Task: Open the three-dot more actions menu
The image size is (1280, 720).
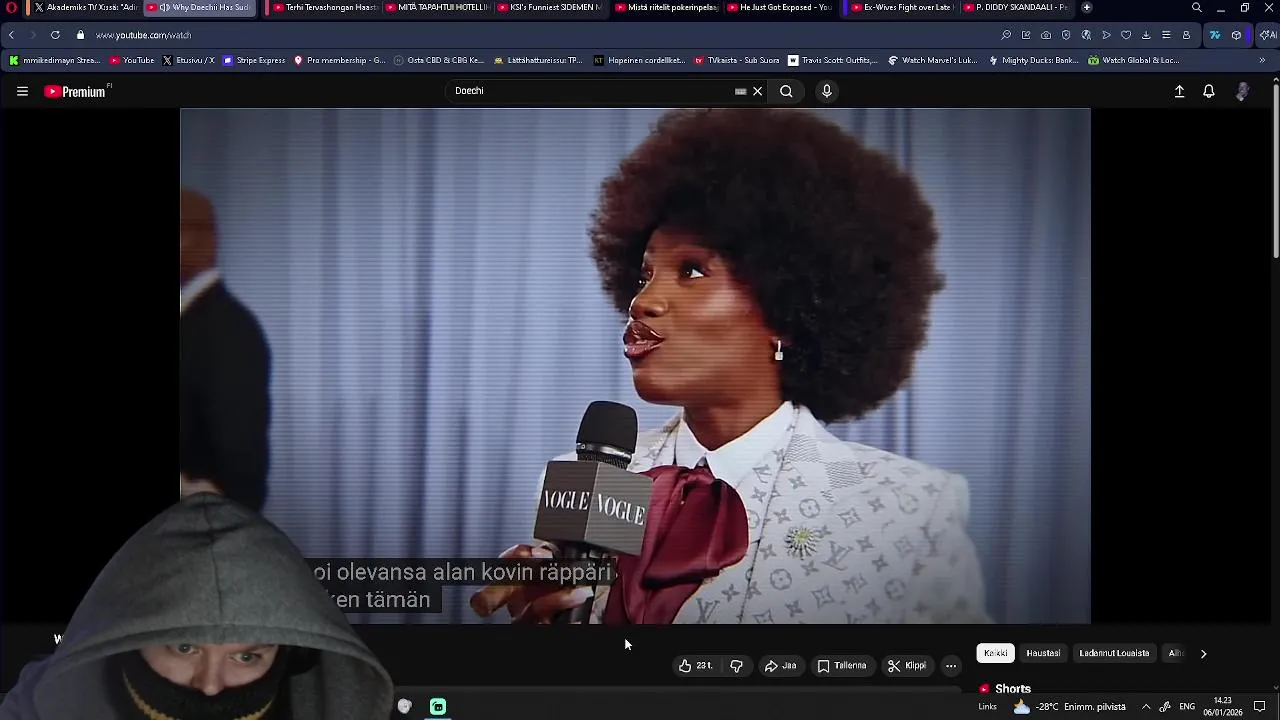Action: [951, 666]
